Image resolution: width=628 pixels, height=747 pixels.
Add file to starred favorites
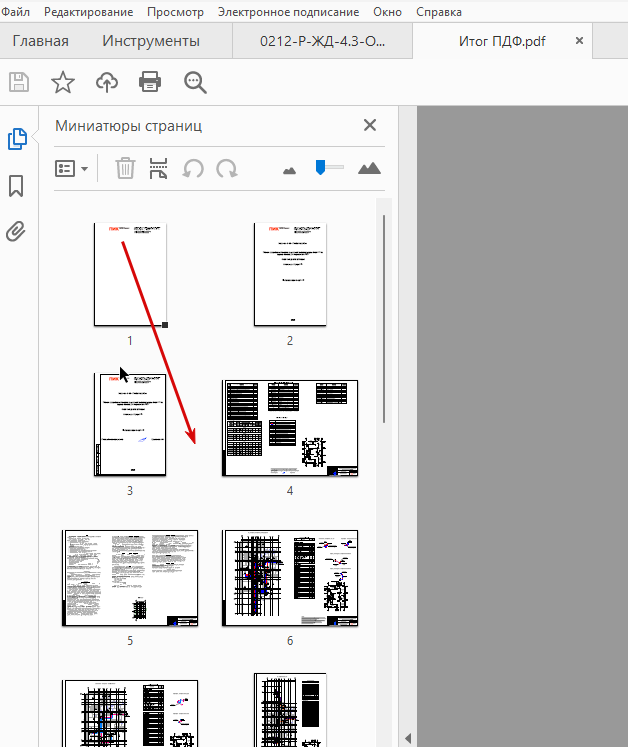click(x=63, y=82)
